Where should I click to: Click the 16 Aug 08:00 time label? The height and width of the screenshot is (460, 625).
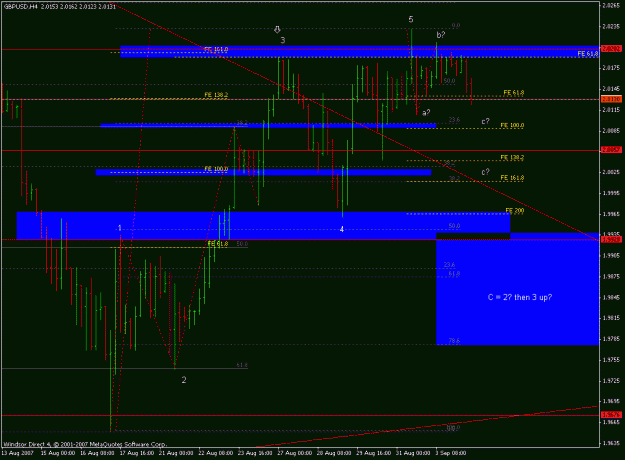[97, 453]
